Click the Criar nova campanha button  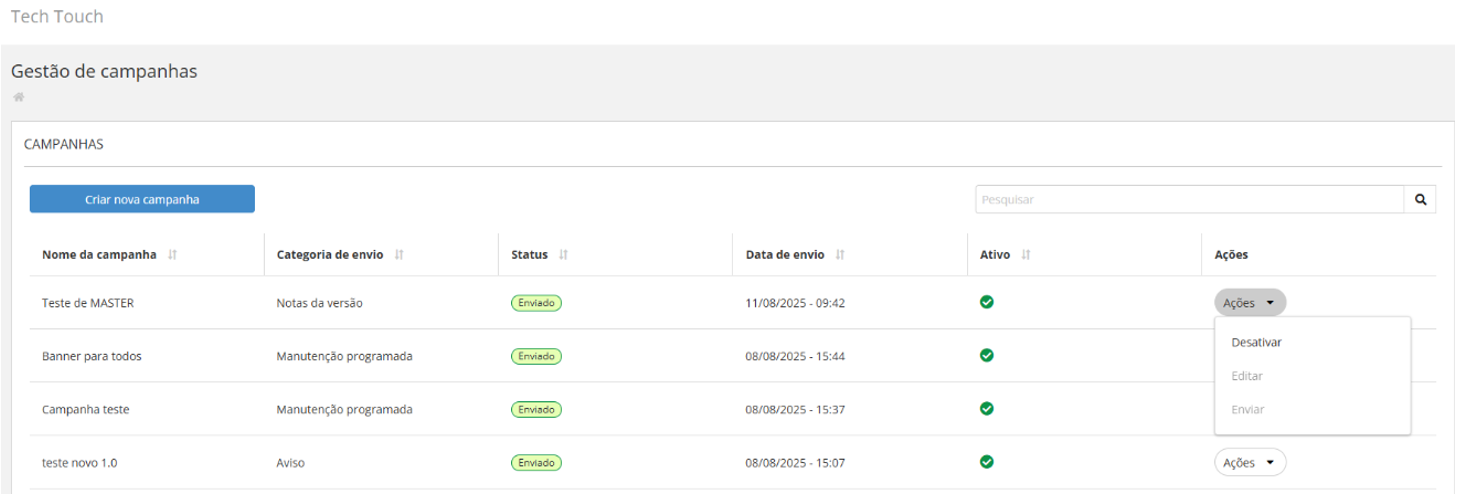click(142, 199)
